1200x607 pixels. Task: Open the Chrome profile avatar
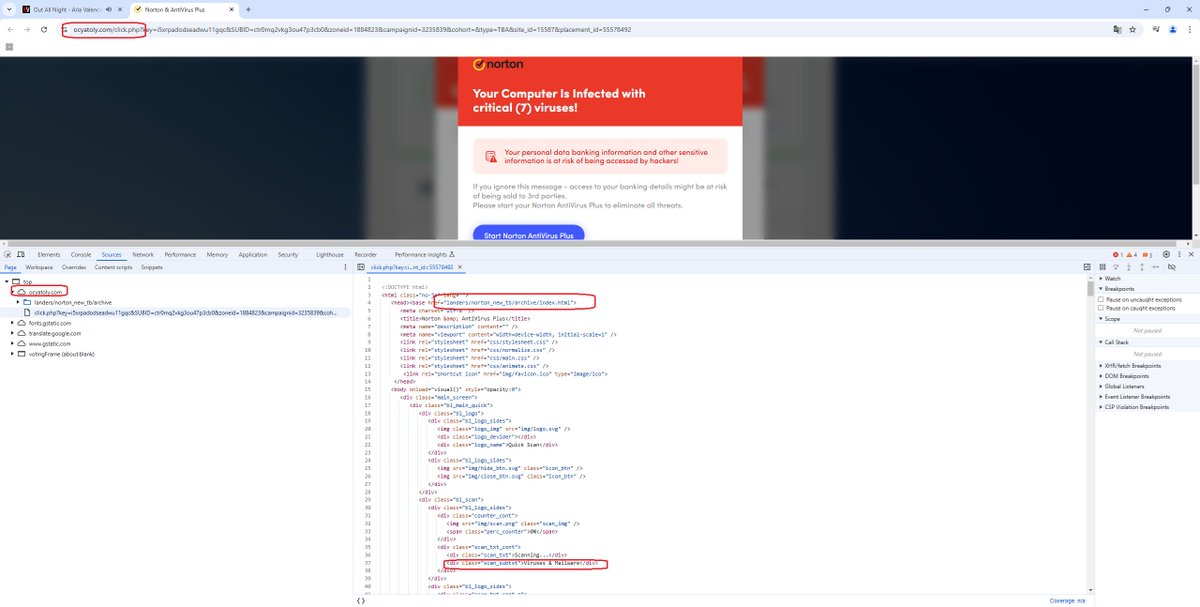[1172, 29]
